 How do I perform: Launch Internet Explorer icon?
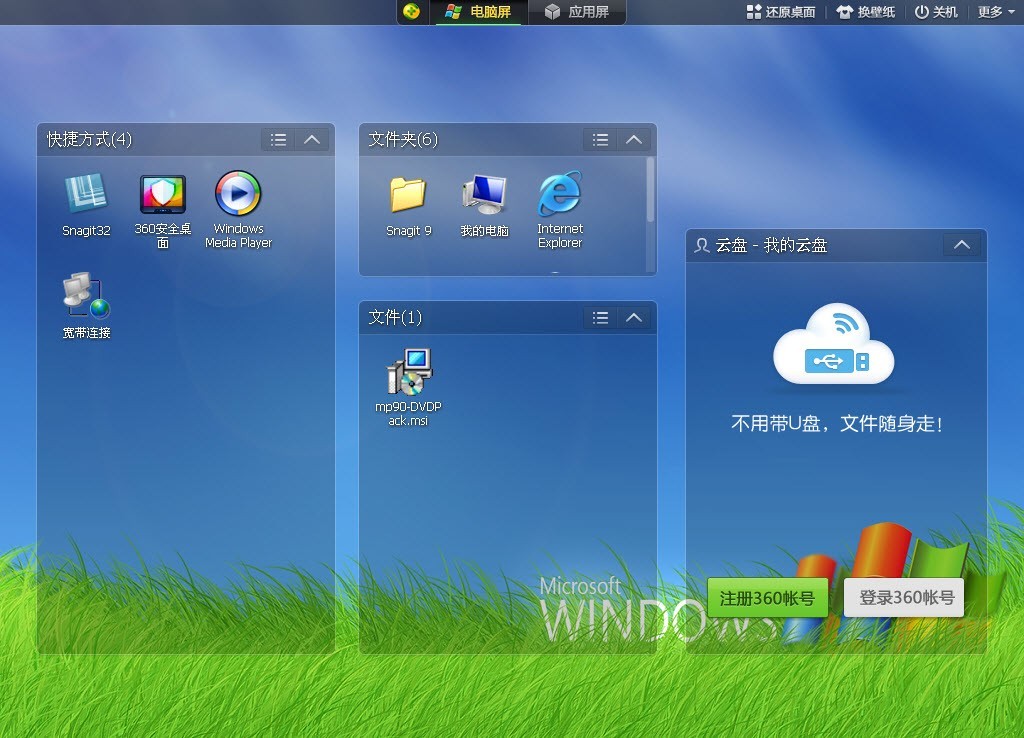click(560, 194)
